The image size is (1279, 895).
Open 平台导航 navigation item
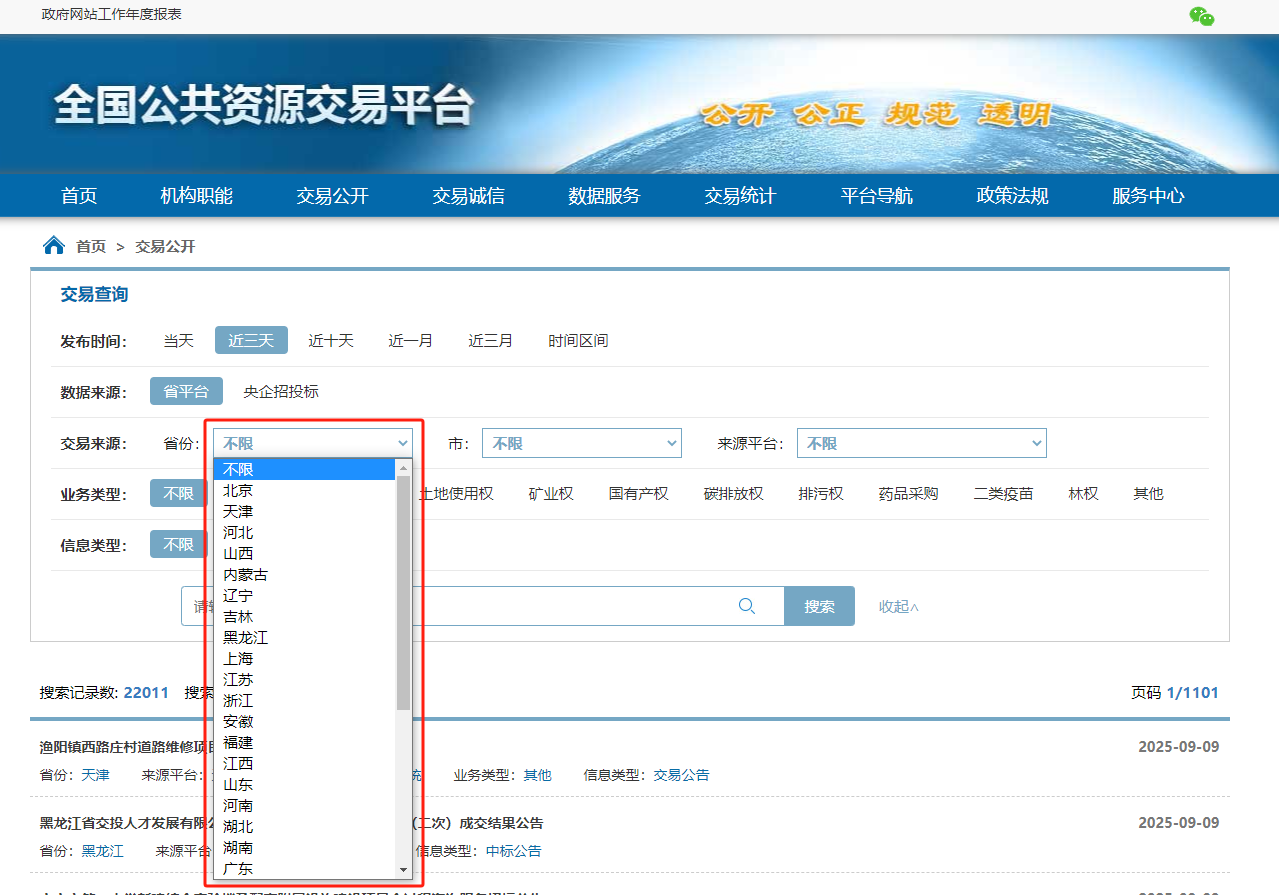(x=877, y=196)
